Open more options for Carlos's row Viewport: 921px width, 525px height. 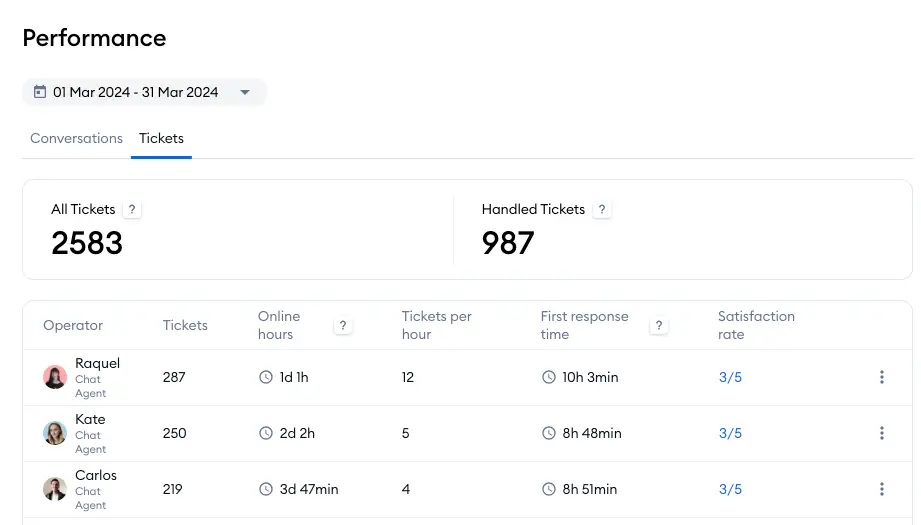tap(882, 489)
